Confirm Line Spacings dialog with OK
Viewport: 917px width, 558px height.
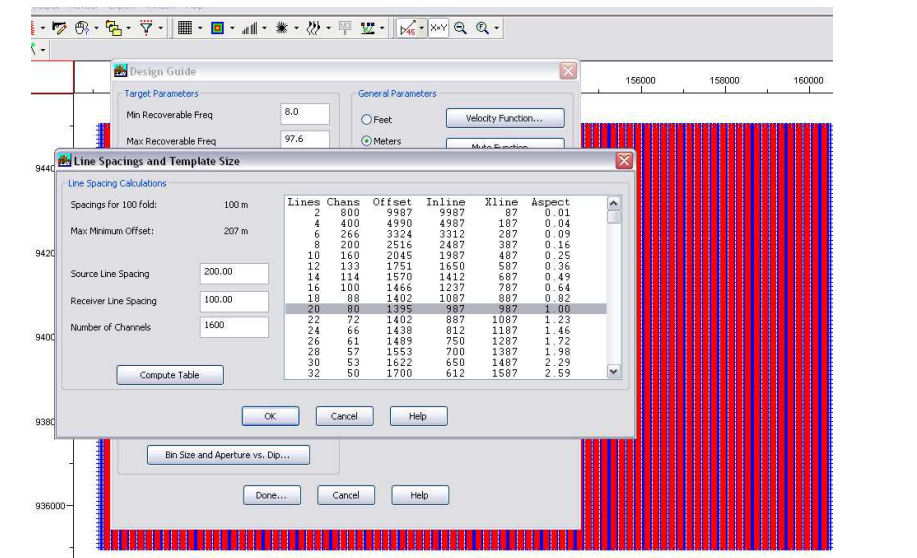pos(270,416)
